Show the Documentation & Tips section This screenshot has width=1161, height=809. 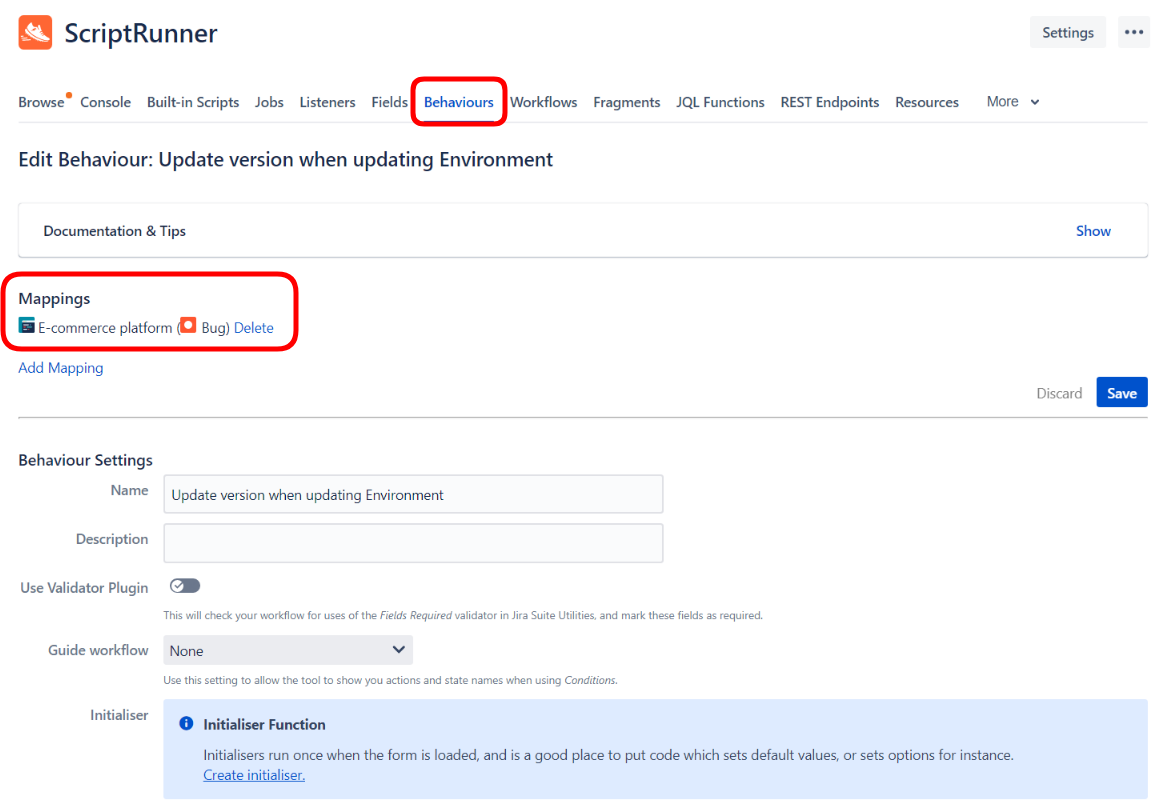pyautogui.click(x=1093, y=231)
